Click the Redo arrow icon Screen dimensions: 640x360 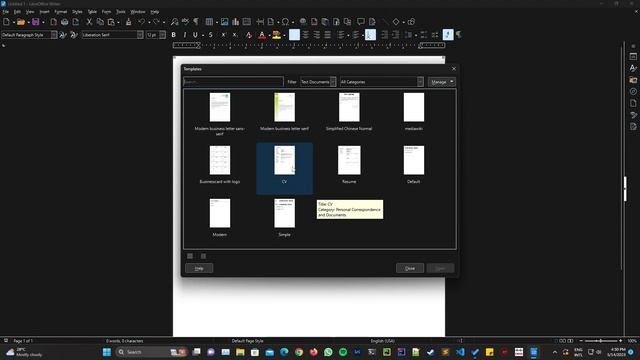(156, 22)
